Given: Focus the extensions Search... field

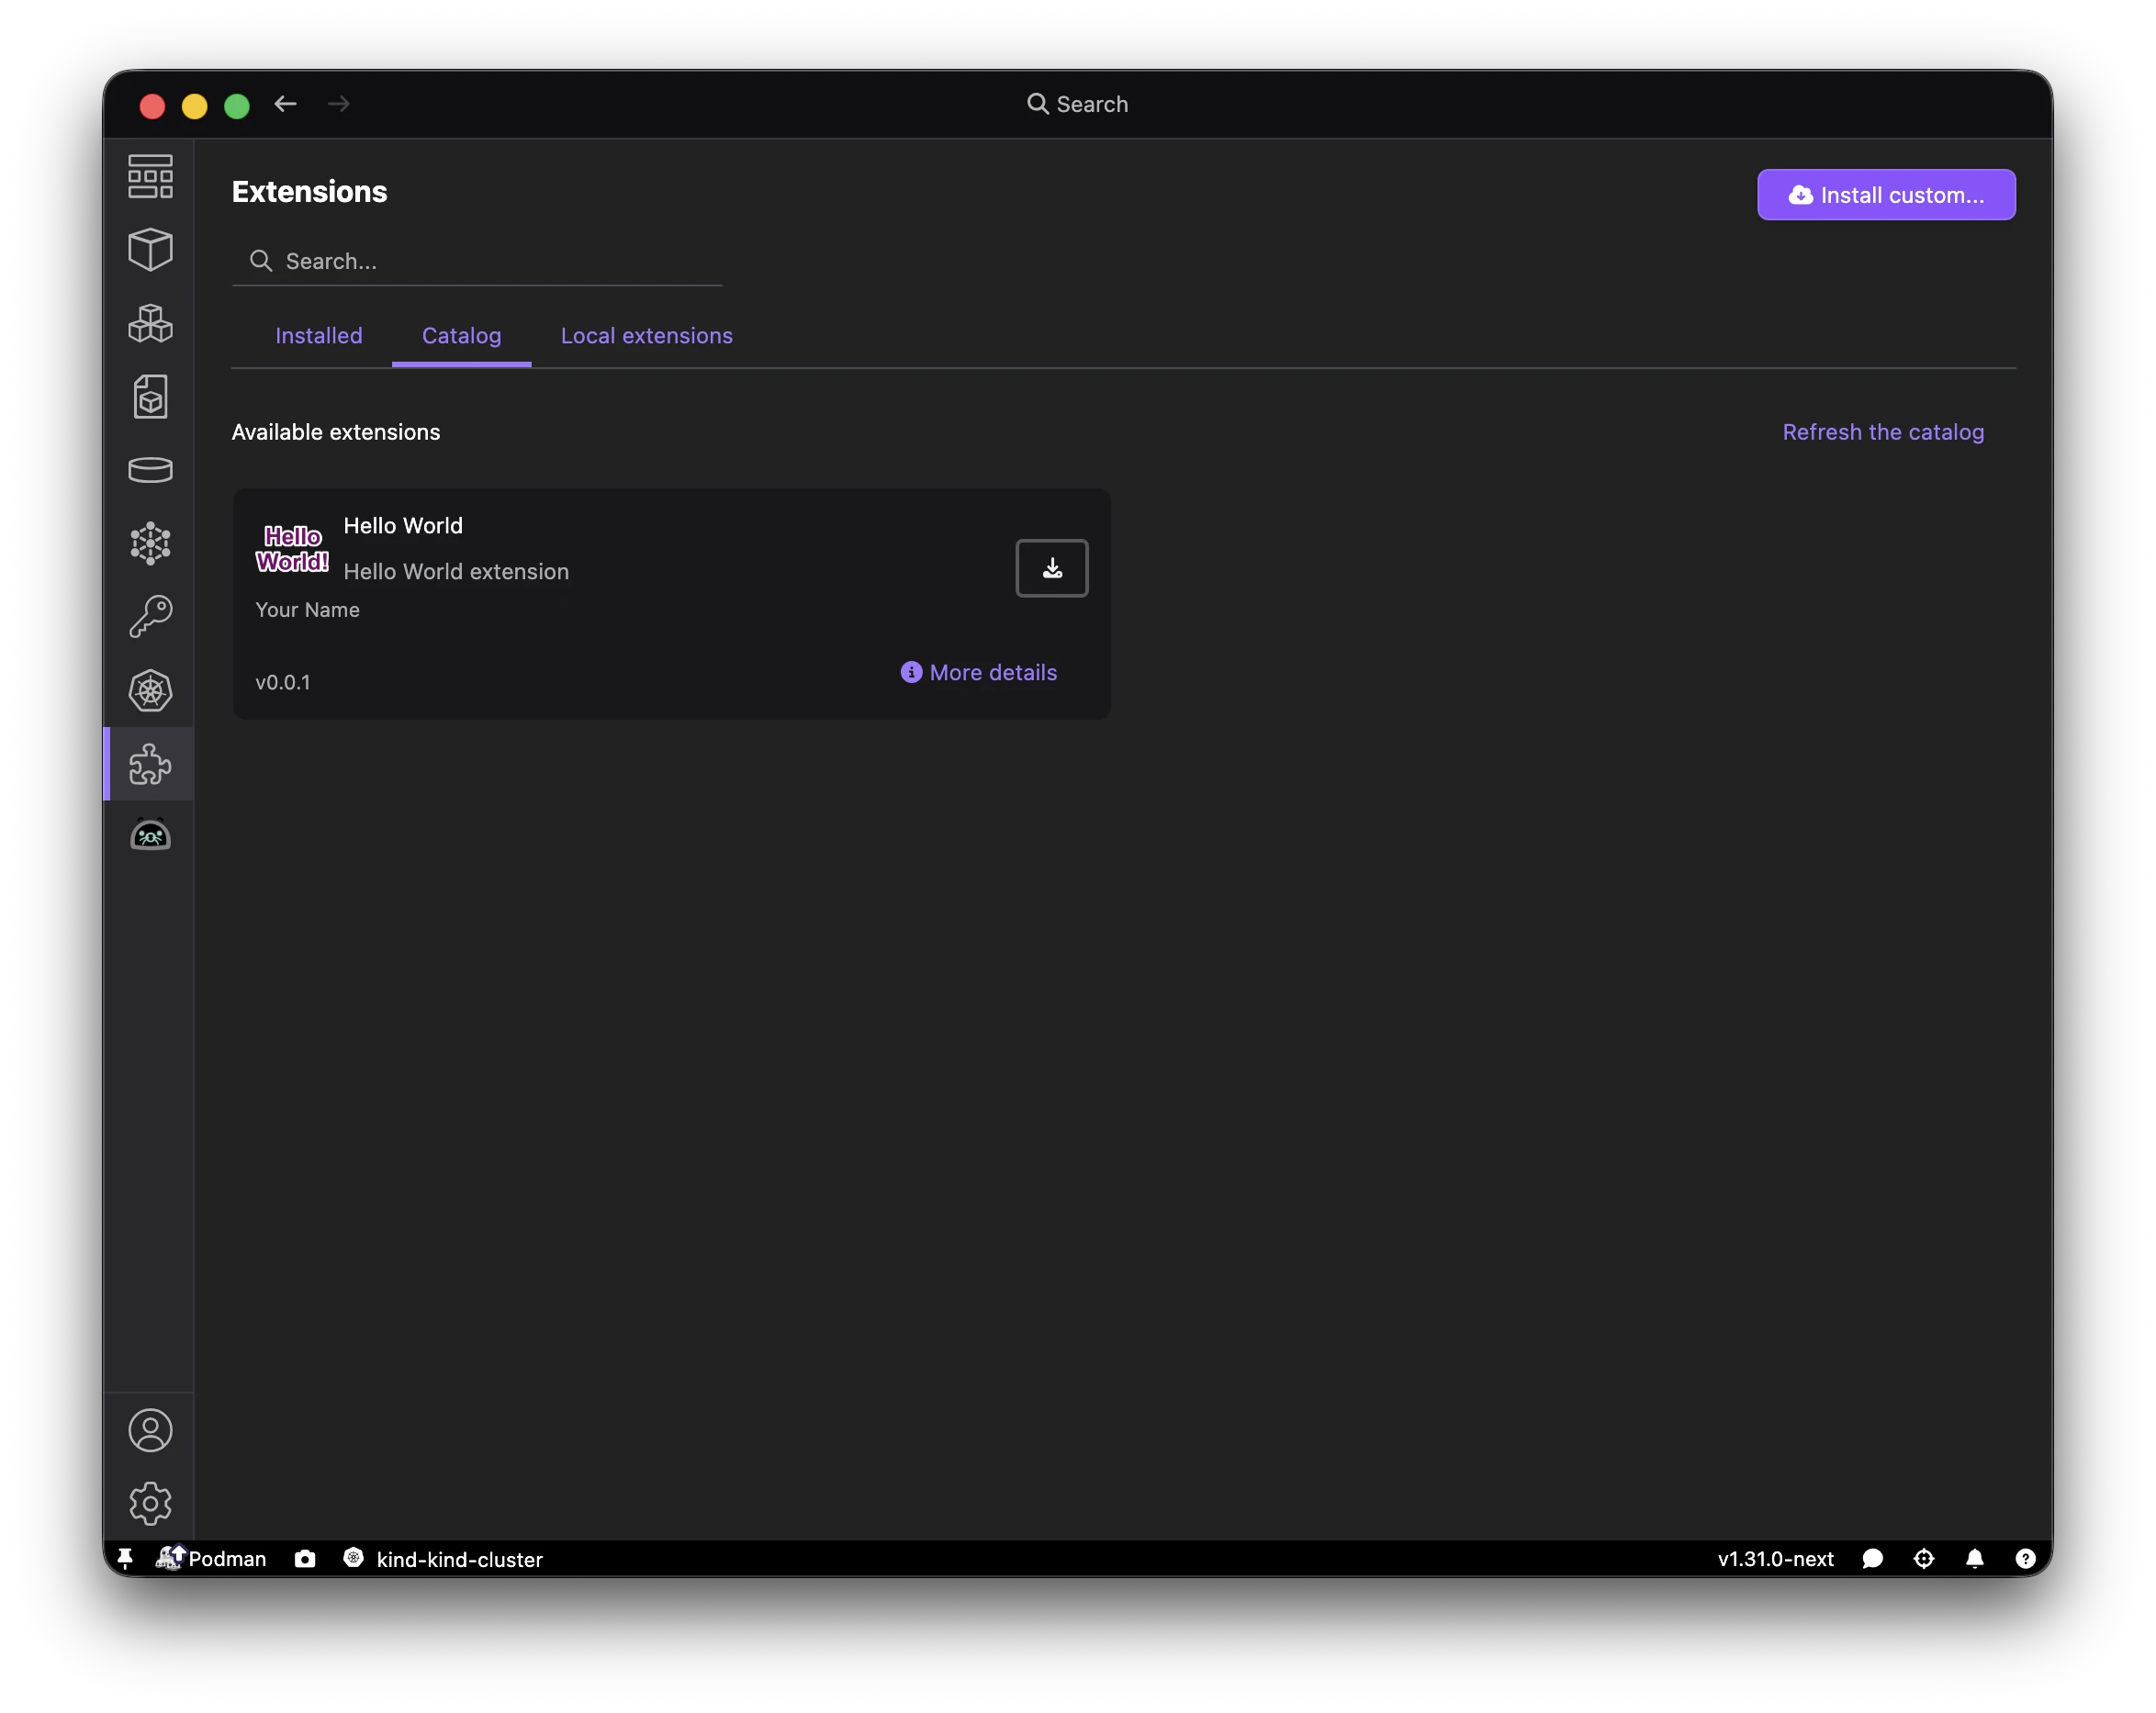Looking at the screenshot, I should [x=477, y=261].
